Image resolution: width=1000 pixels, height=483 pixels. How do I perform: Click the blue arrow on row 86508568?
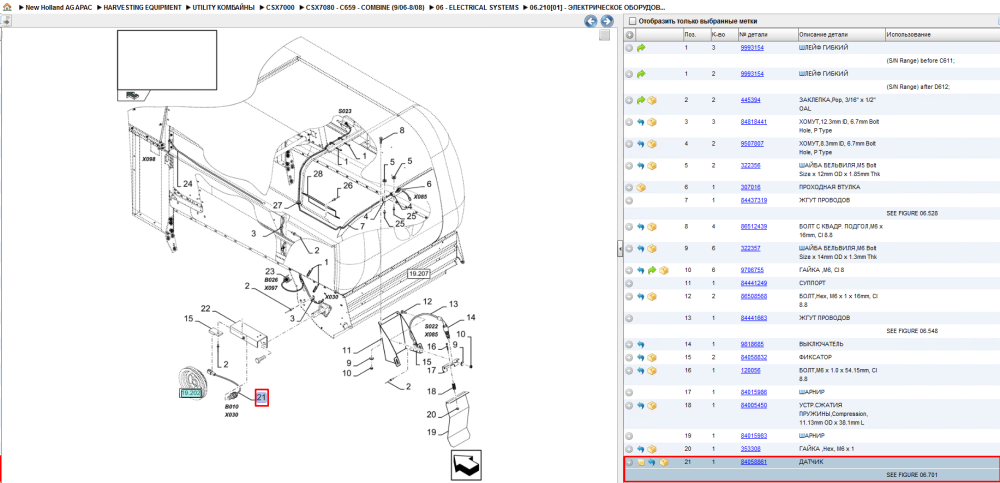coord(641,296)
